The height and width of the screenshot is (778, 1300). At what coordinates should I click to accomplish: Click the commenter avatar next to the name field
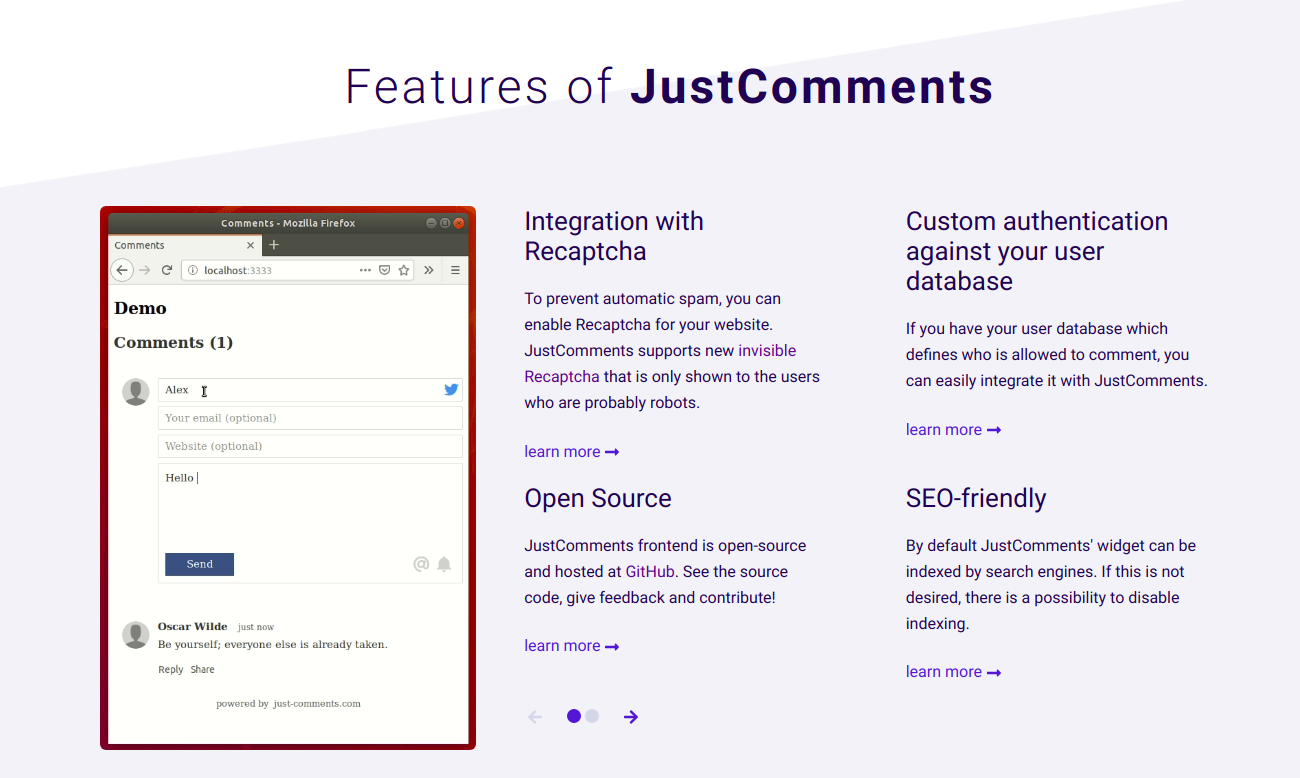(136, 392)
